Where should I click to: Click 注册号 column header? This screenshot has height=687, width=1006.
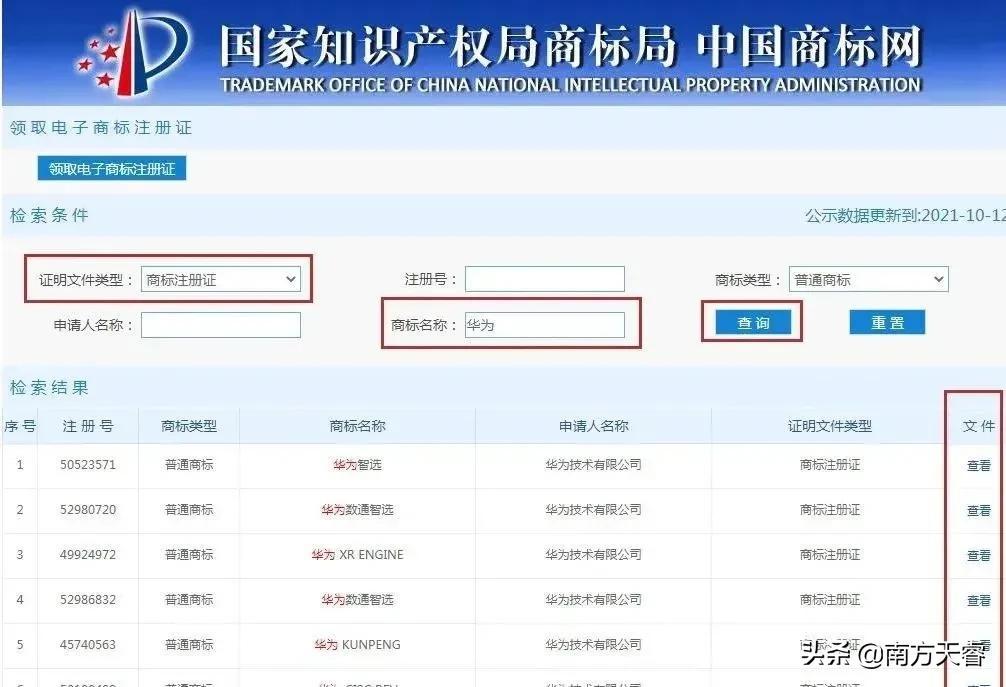(x=88, y=426)
